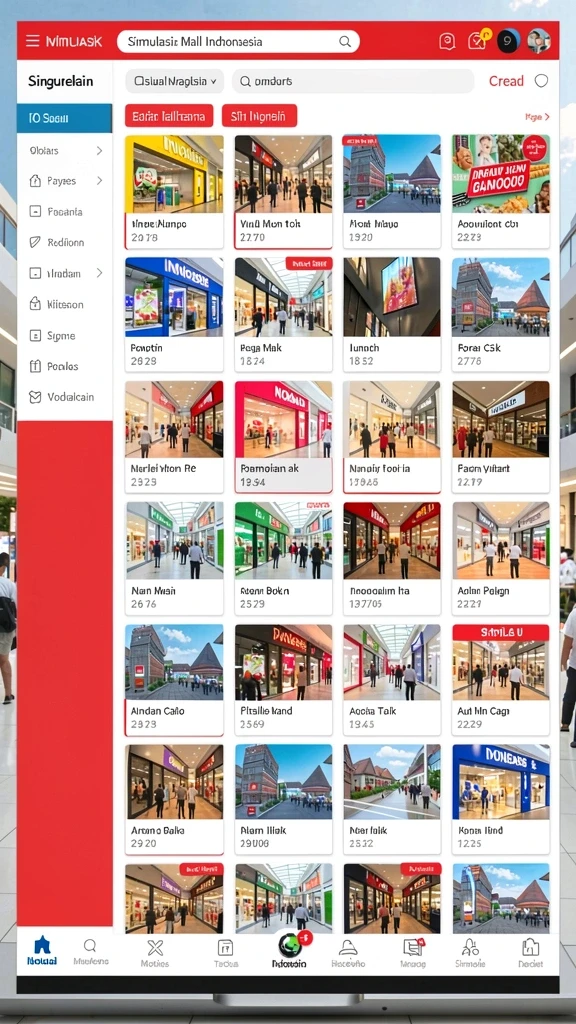Screen dimensions: 576x1024
Task: Open the Artano Balka card
Action: [x=174, y=799]
